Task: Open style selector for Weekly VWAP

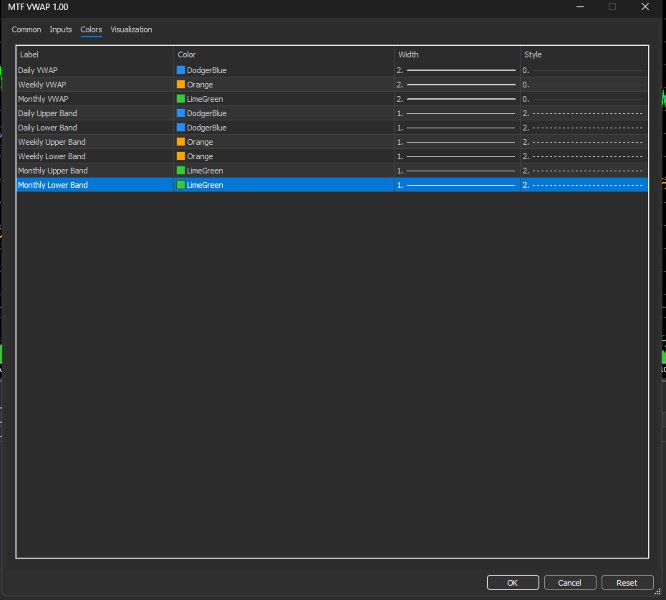Action: tap(584, 85)
